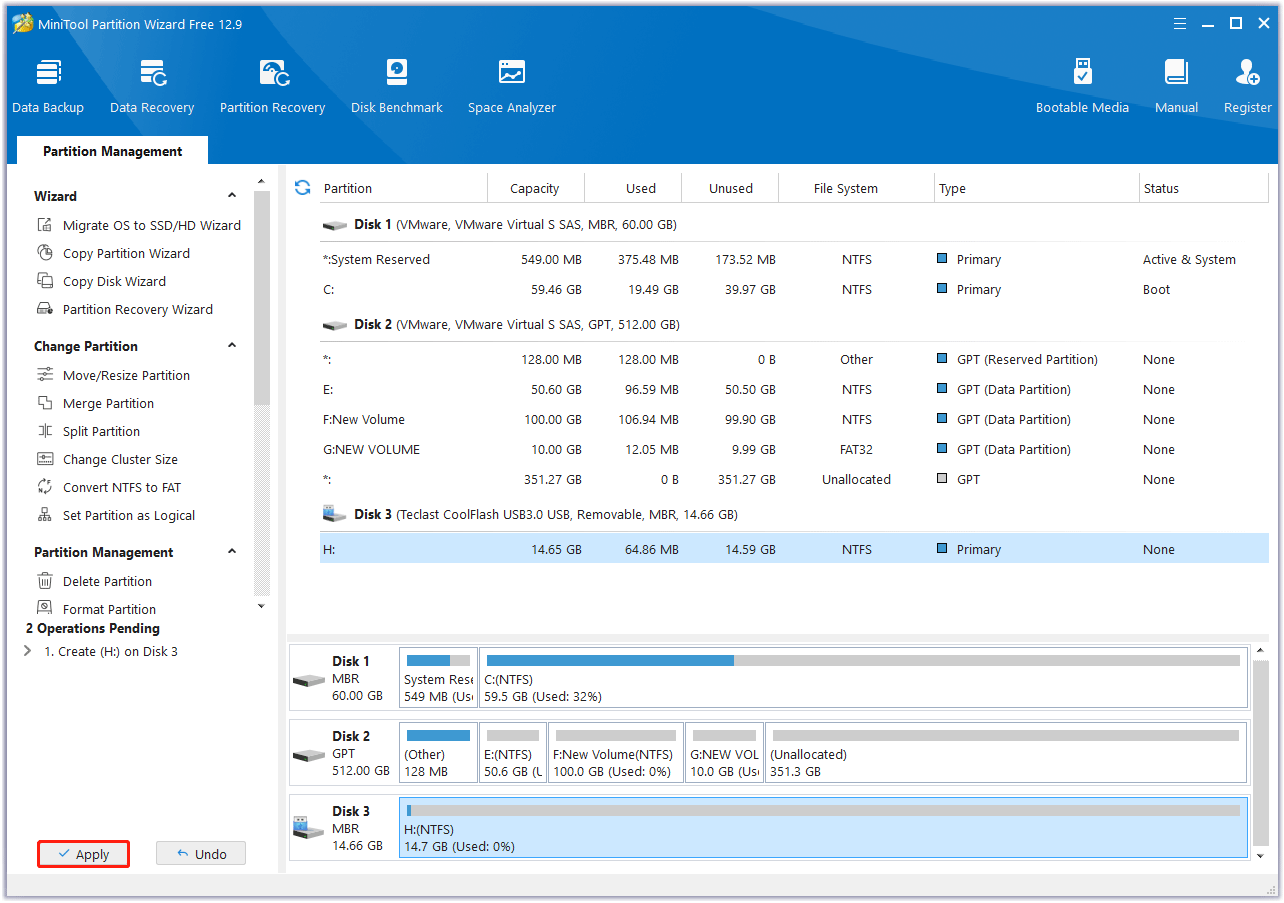This screenshot has height=903, width=1284.
Task: Collapse the Partition Management sidebar section
Action: click(232, 552)
